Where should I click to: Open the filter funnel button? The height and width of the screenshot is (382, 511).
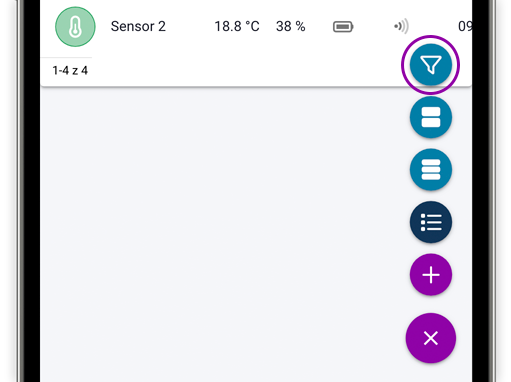[x=431, y=65]
